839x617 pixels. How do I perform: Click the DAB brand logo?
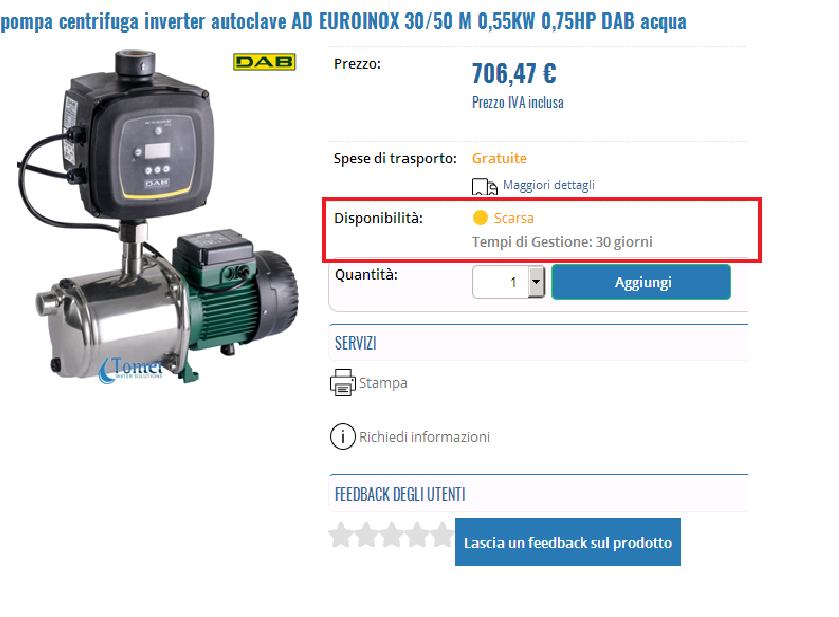[264, 62]
